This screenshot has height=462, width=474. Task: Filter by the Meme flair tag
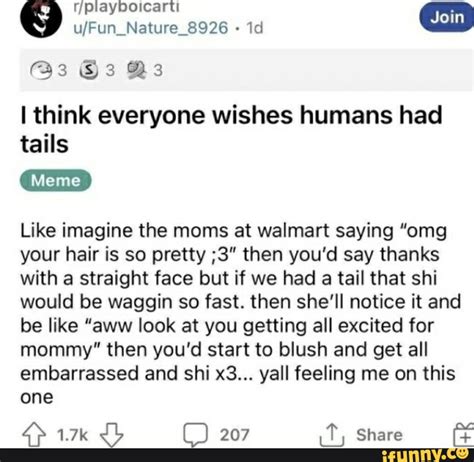click(56, 181)
